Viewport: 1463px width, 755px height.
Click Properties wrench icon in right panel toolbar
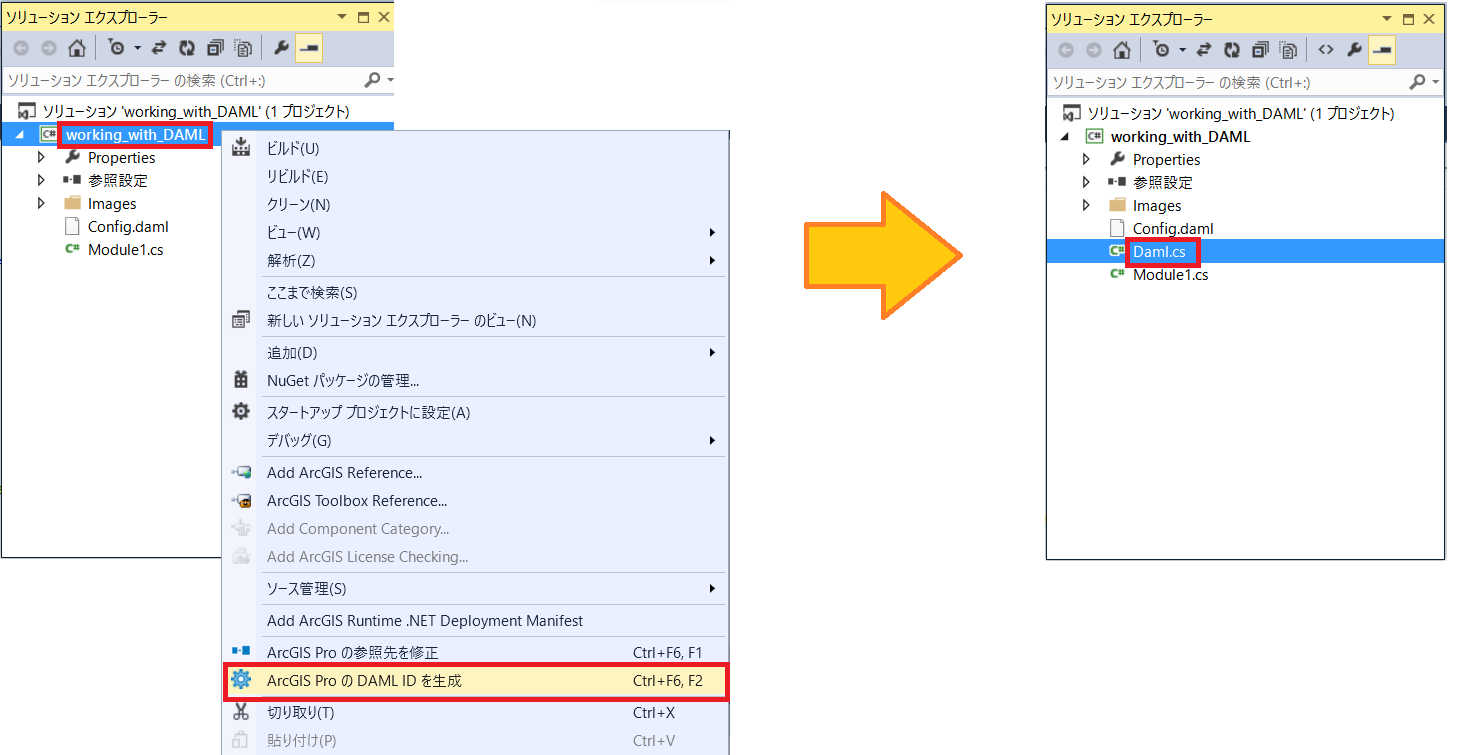pos(1354,50)
